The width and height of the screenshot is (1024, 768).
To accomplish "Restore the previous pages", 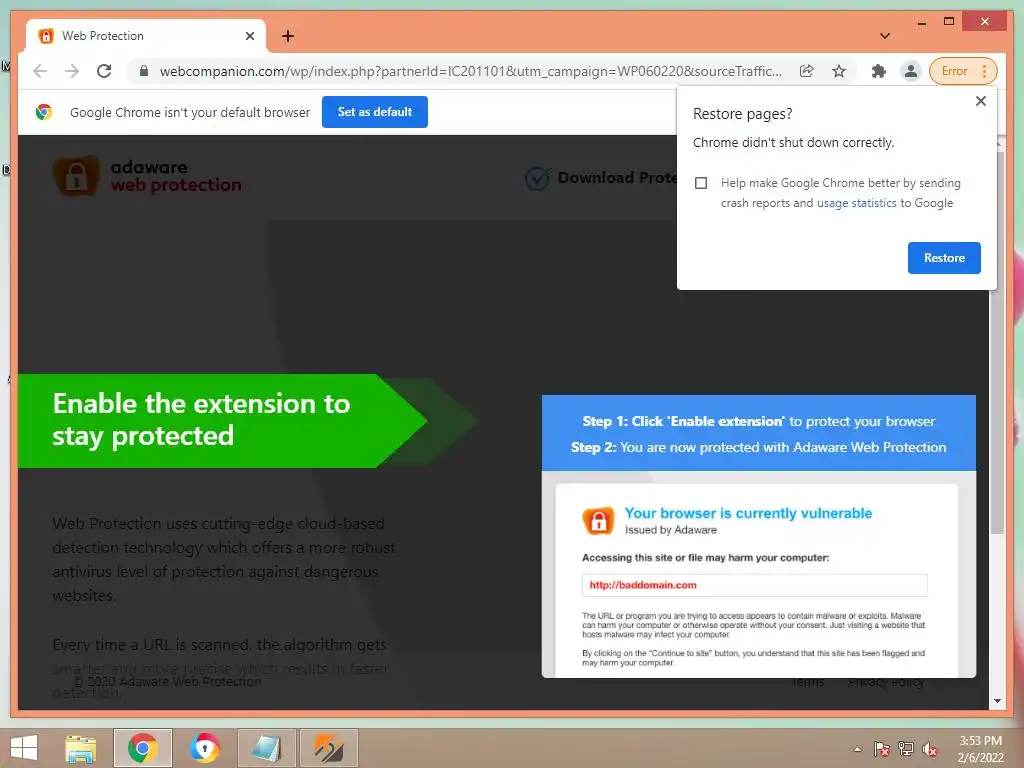I will [944, 258].
